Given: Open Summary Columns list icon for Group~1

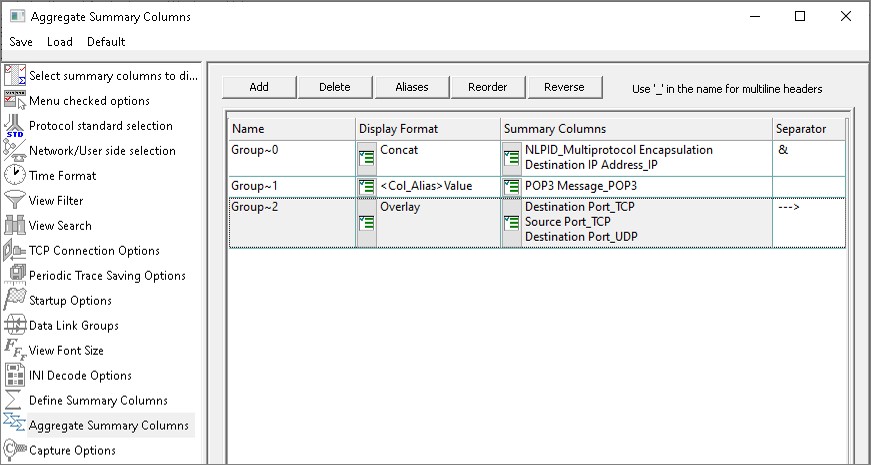Looking at the screenshot, I should tap(512, 187).
